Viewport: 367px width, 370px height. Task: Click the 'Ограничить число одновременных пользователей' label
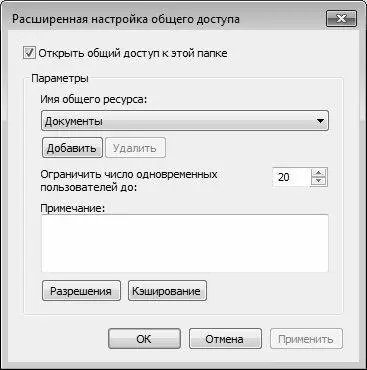click(x=129, y=181)
